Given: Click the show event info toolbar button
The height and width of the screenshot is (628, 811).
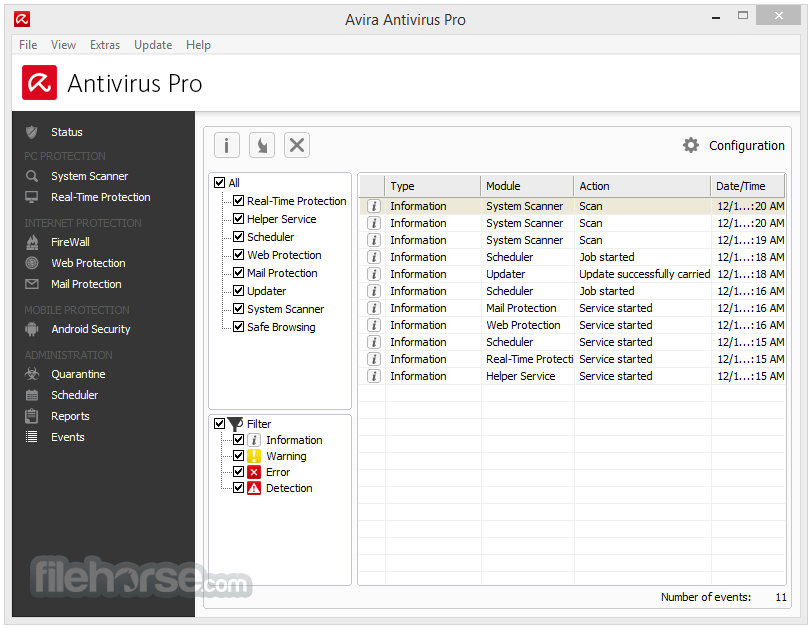Looking at the screenshot, I should (x=227, y=145).
